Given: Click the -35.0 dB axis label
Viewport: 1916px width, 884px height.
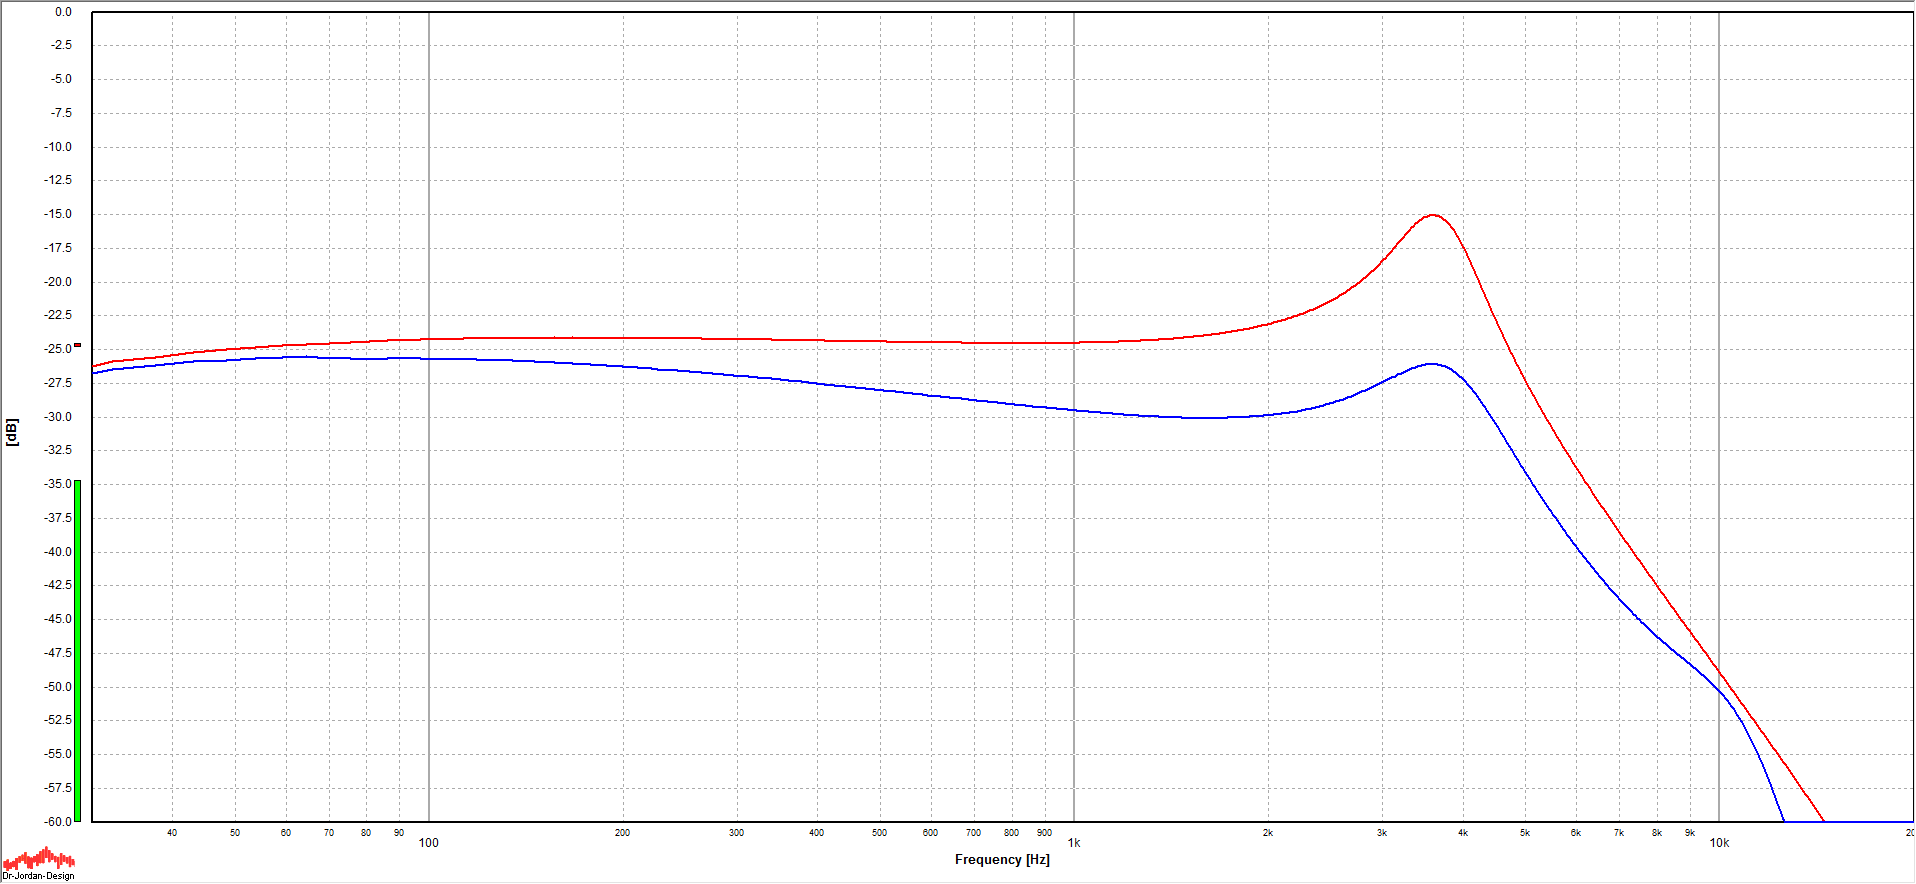Looking at the screenshot, I should click(x=59, y=484).
